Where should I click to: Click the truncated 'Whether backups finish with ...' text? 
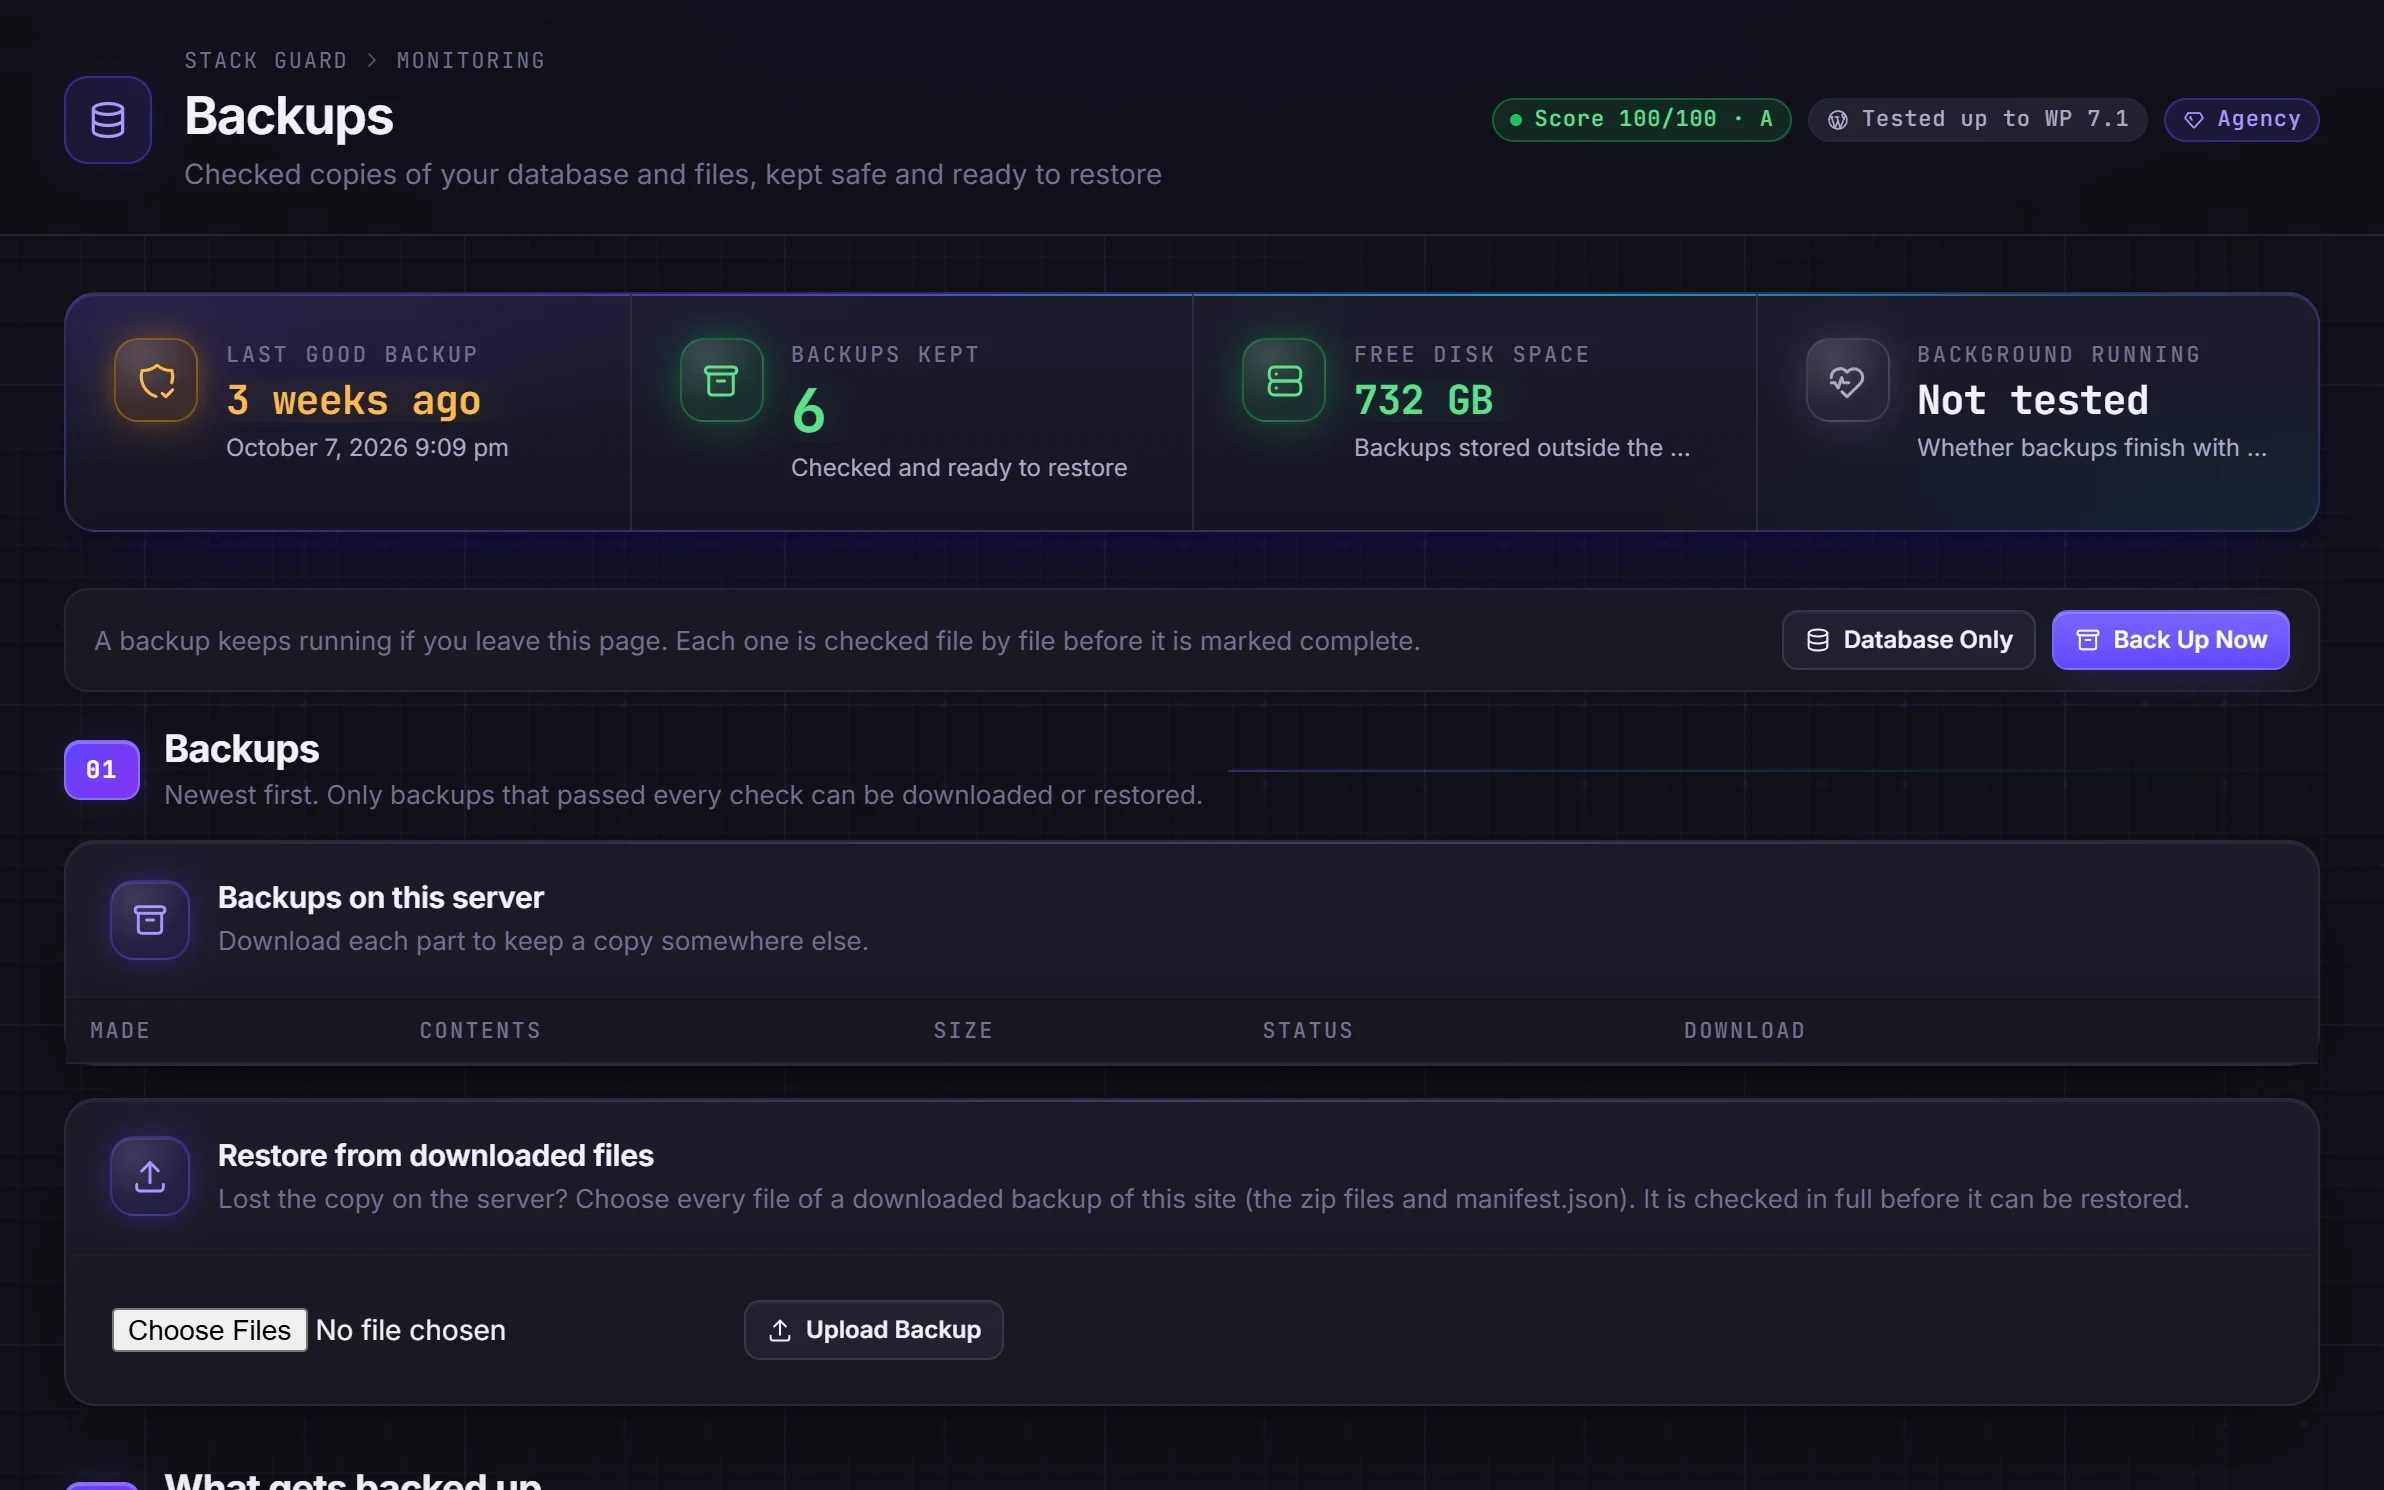(2092, 447)
